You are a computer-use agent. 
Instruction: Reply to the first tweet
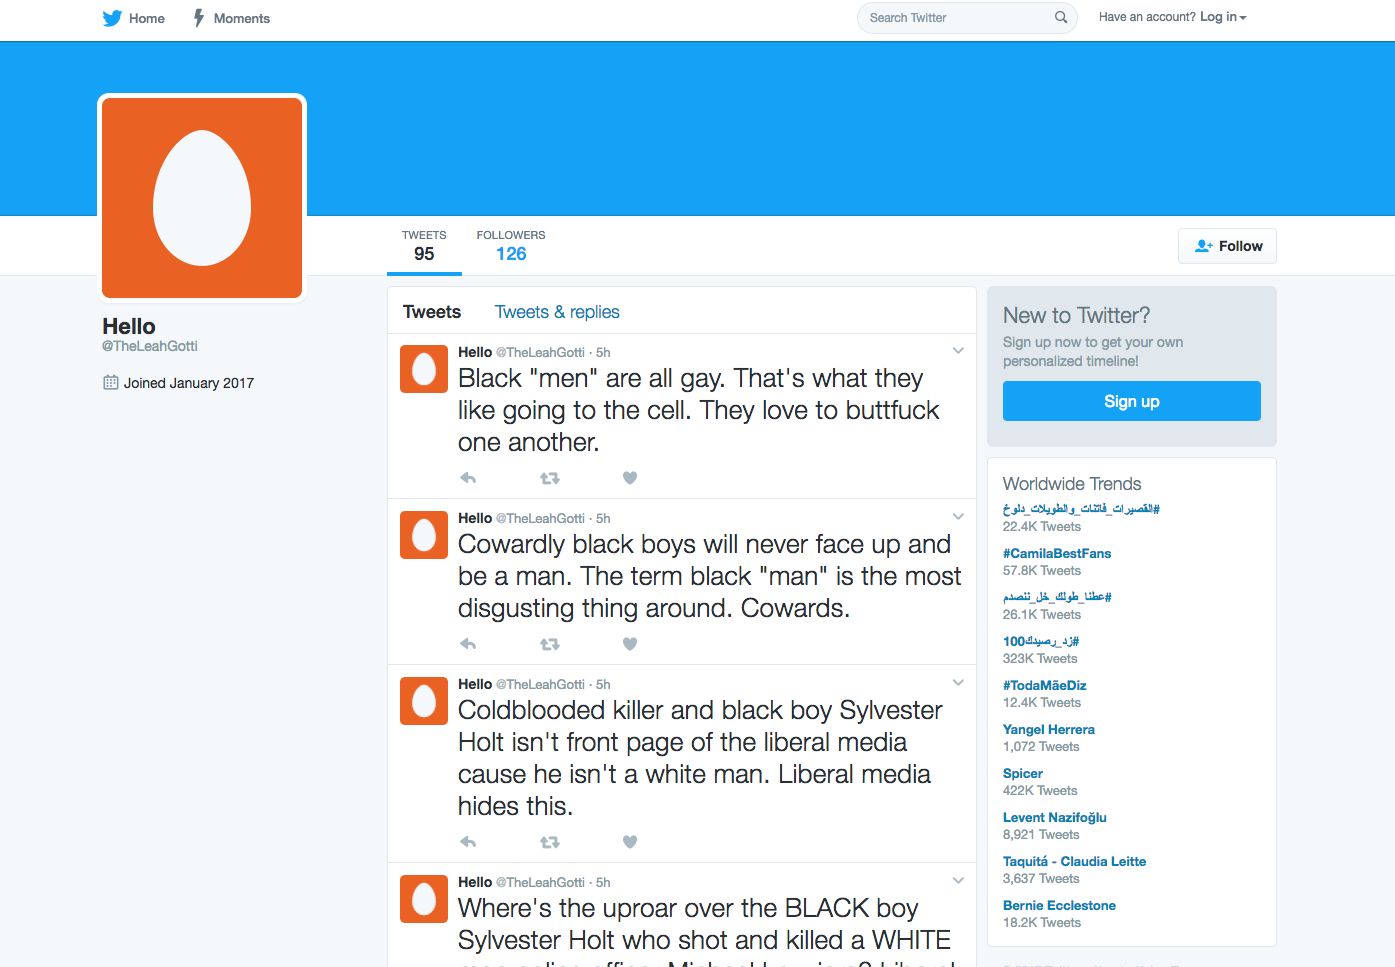468,478
